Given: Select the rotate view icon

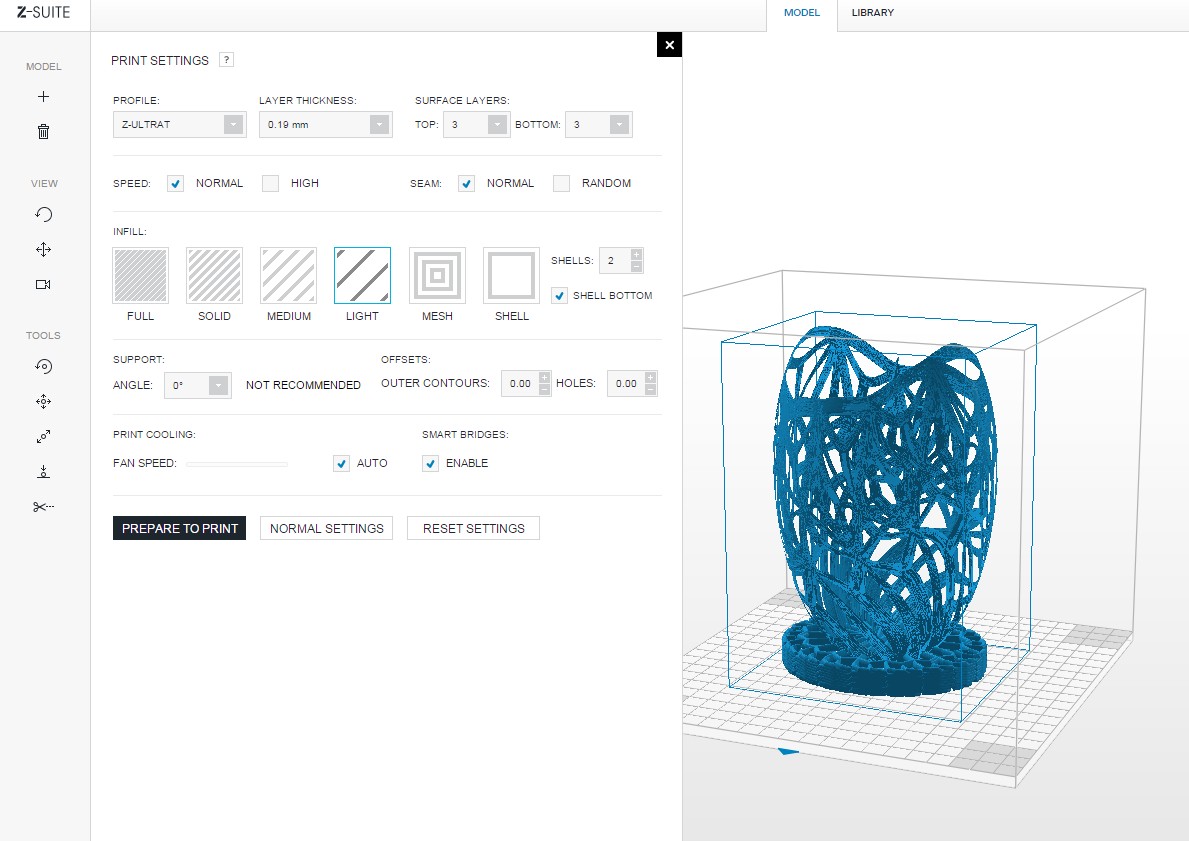Looking at the screenshot, I should [x=43, y=214].
